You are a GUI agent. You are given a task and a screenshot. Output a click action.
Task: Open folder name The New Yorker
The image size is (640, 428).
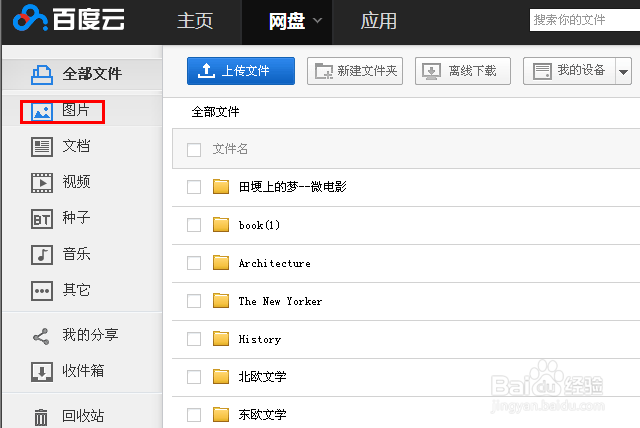tap(280, 301)
